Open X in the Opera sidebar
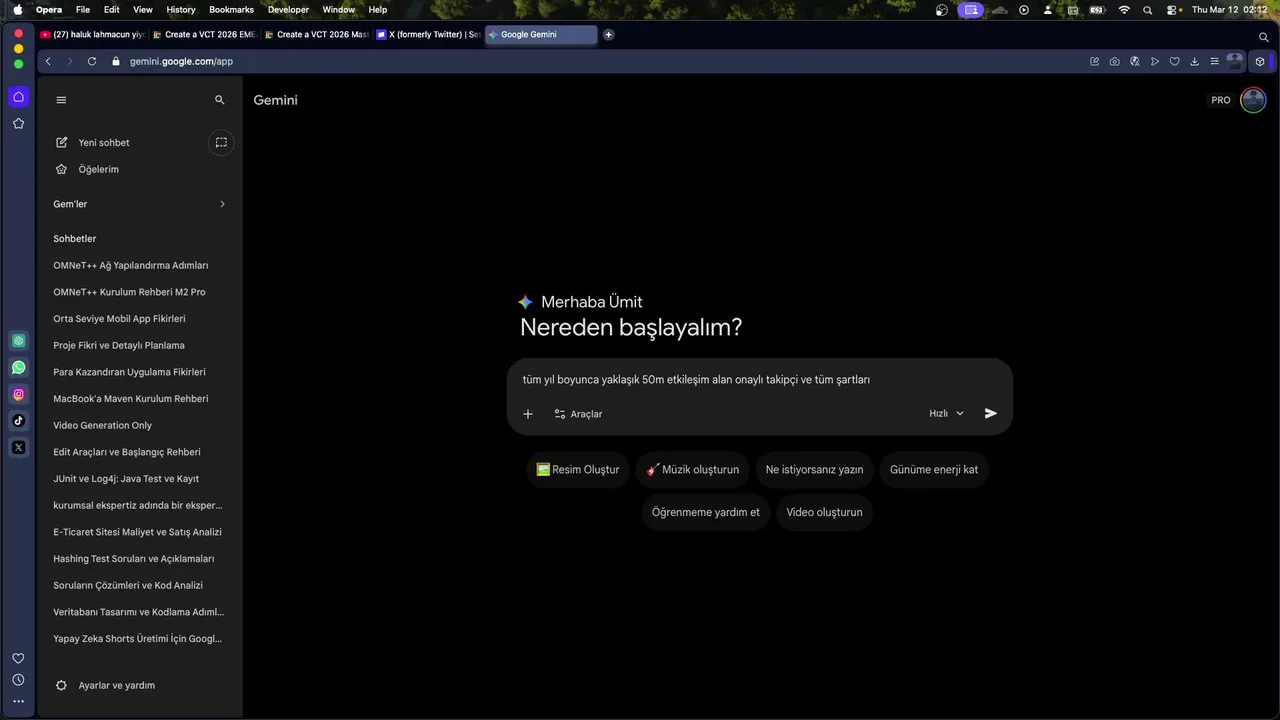 coord(18,447)
